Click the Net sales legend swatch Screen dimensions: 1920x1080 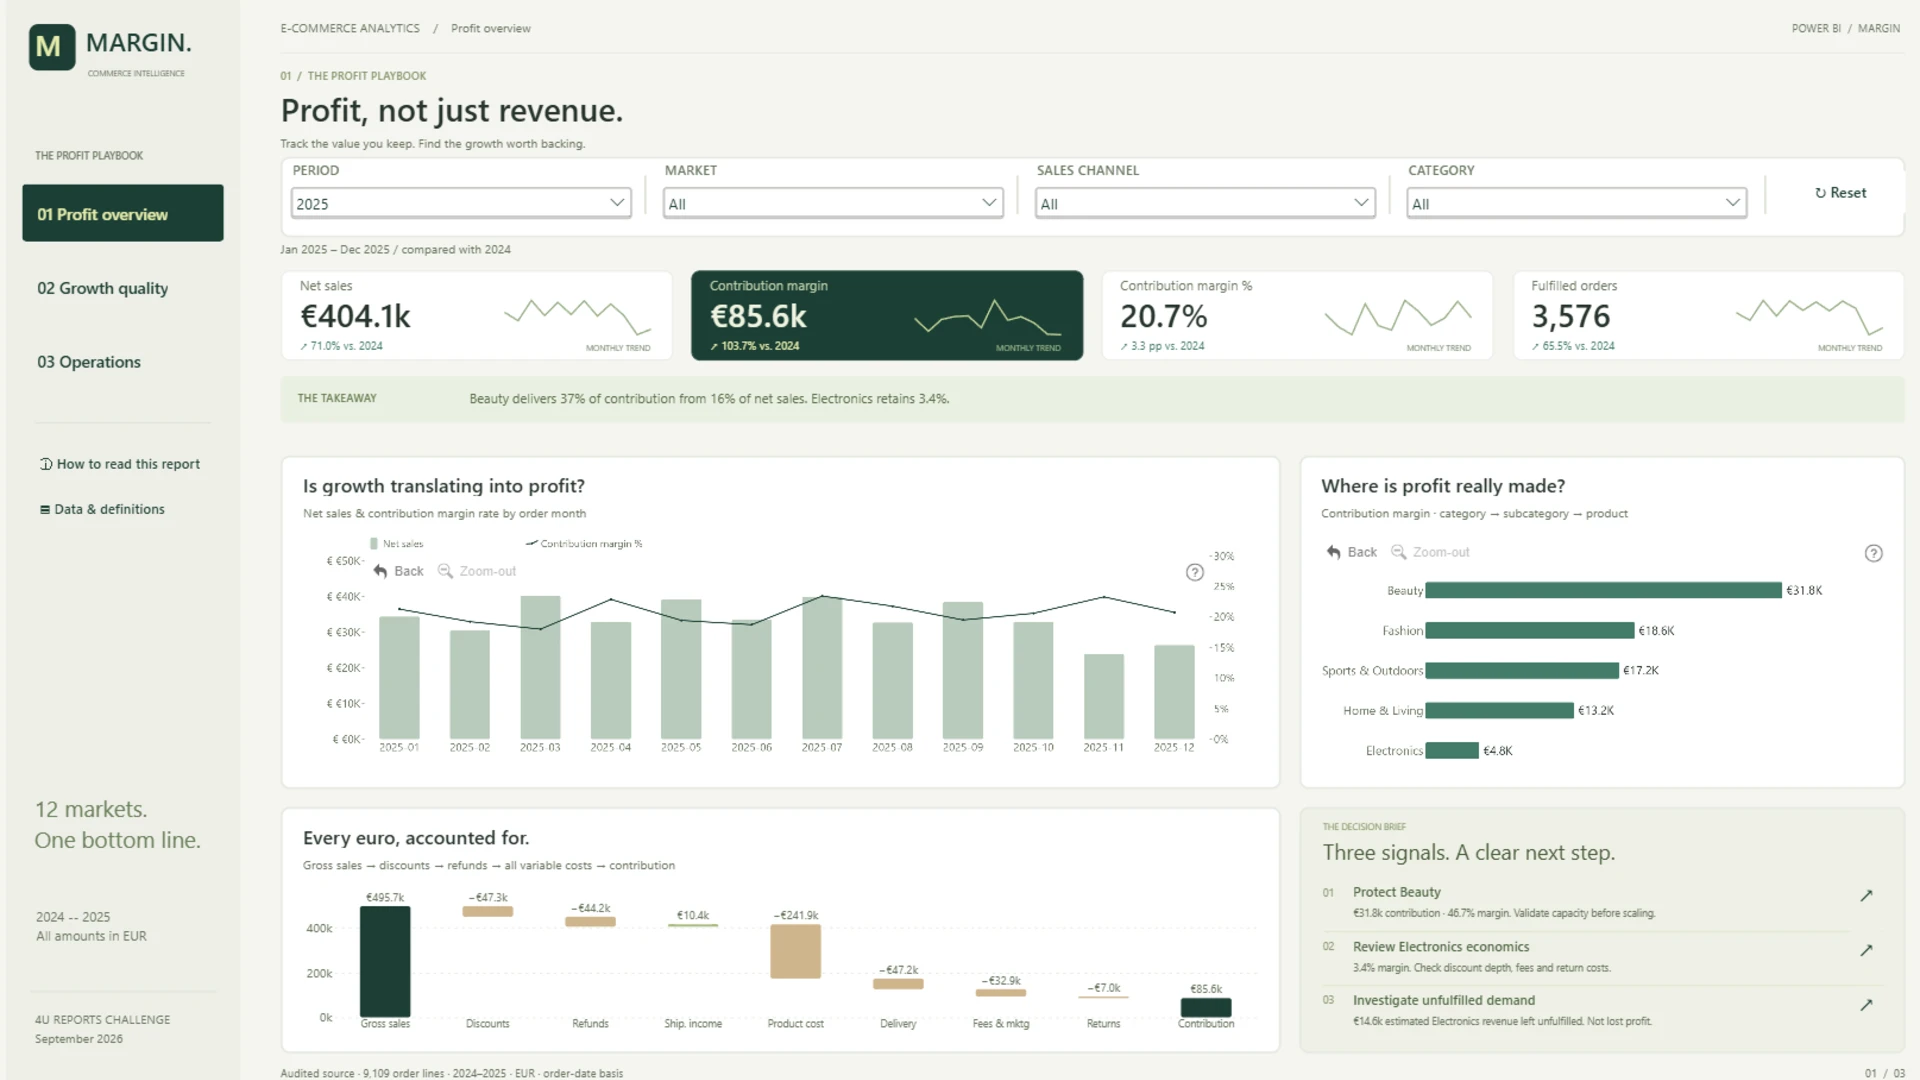point(373,544)
